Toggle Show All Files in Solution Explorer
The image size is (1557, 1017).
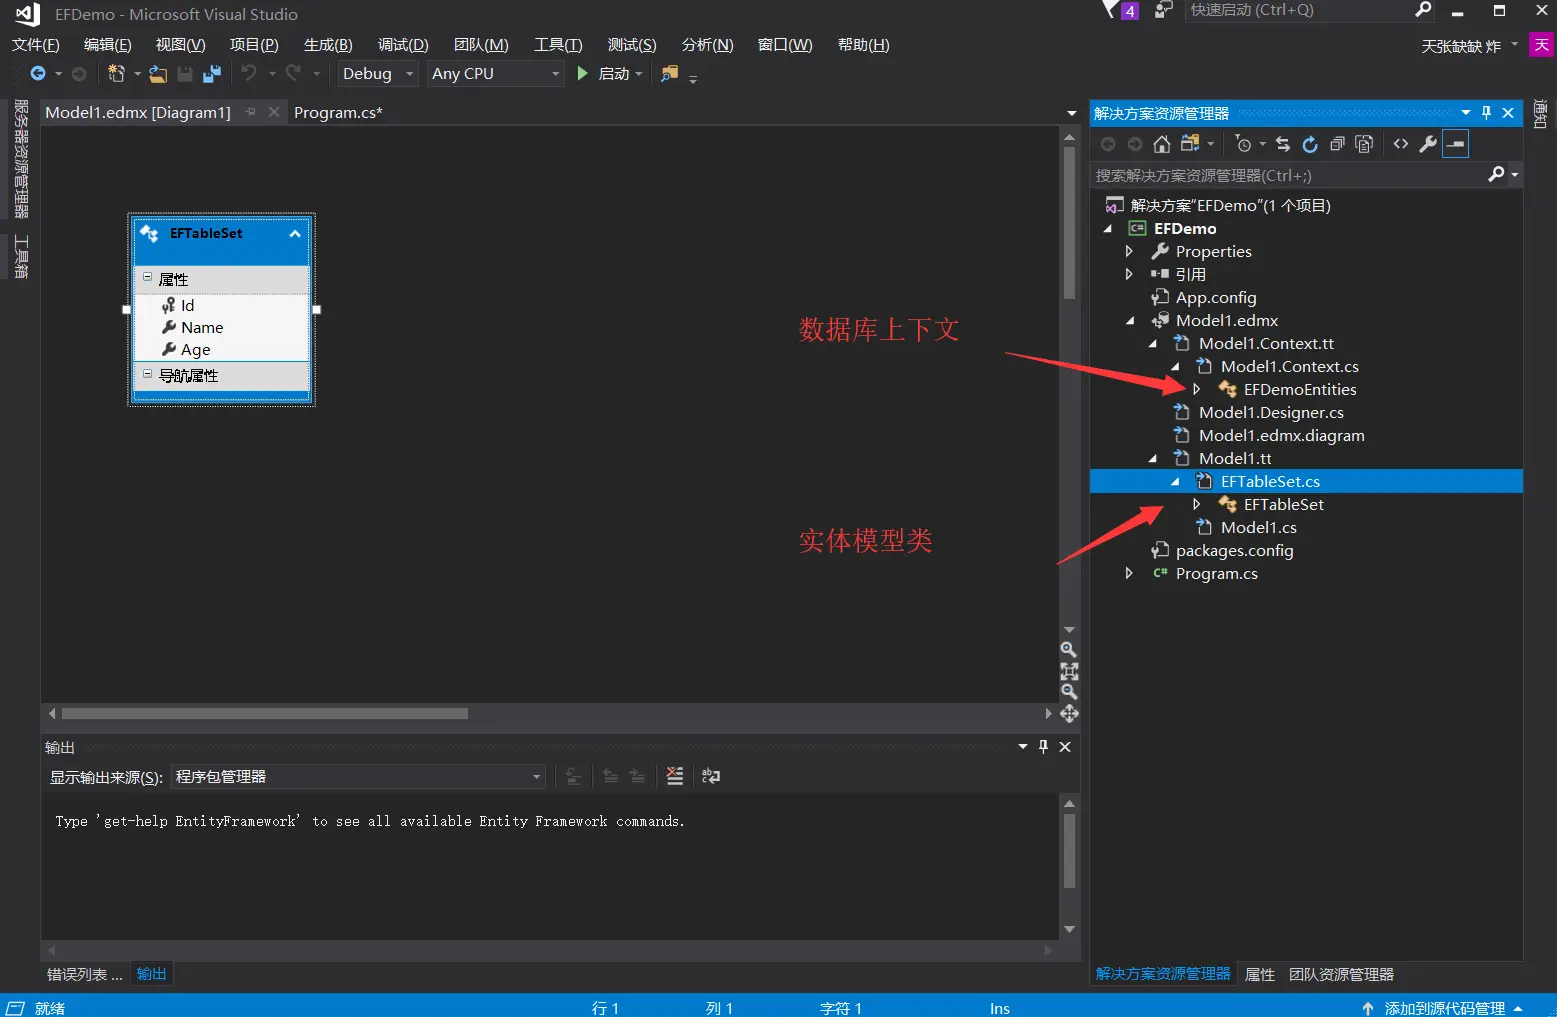1364,144
